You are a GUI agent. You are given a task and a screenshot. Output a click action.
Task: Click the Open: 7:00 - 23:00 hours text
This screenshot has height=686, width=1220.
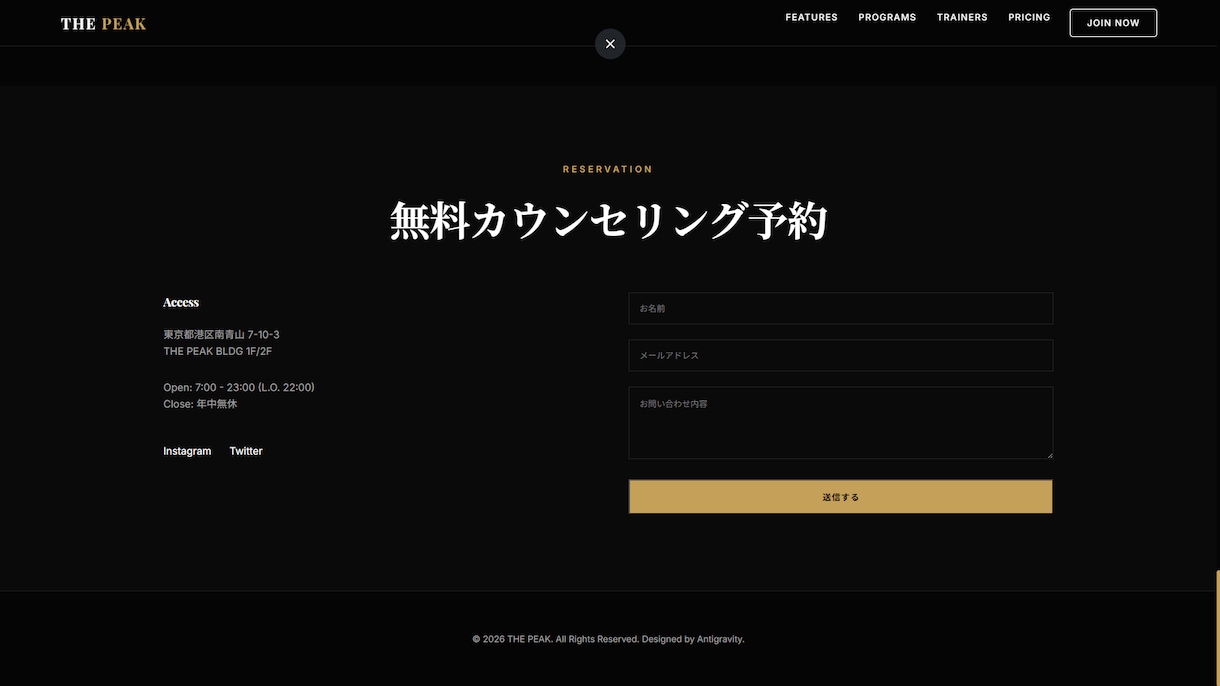coord(239,388)
